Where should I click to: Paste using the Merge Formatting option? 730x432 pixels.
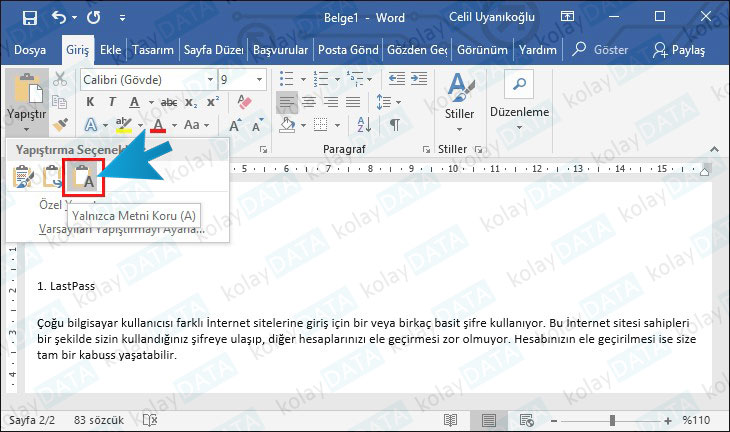51,177
